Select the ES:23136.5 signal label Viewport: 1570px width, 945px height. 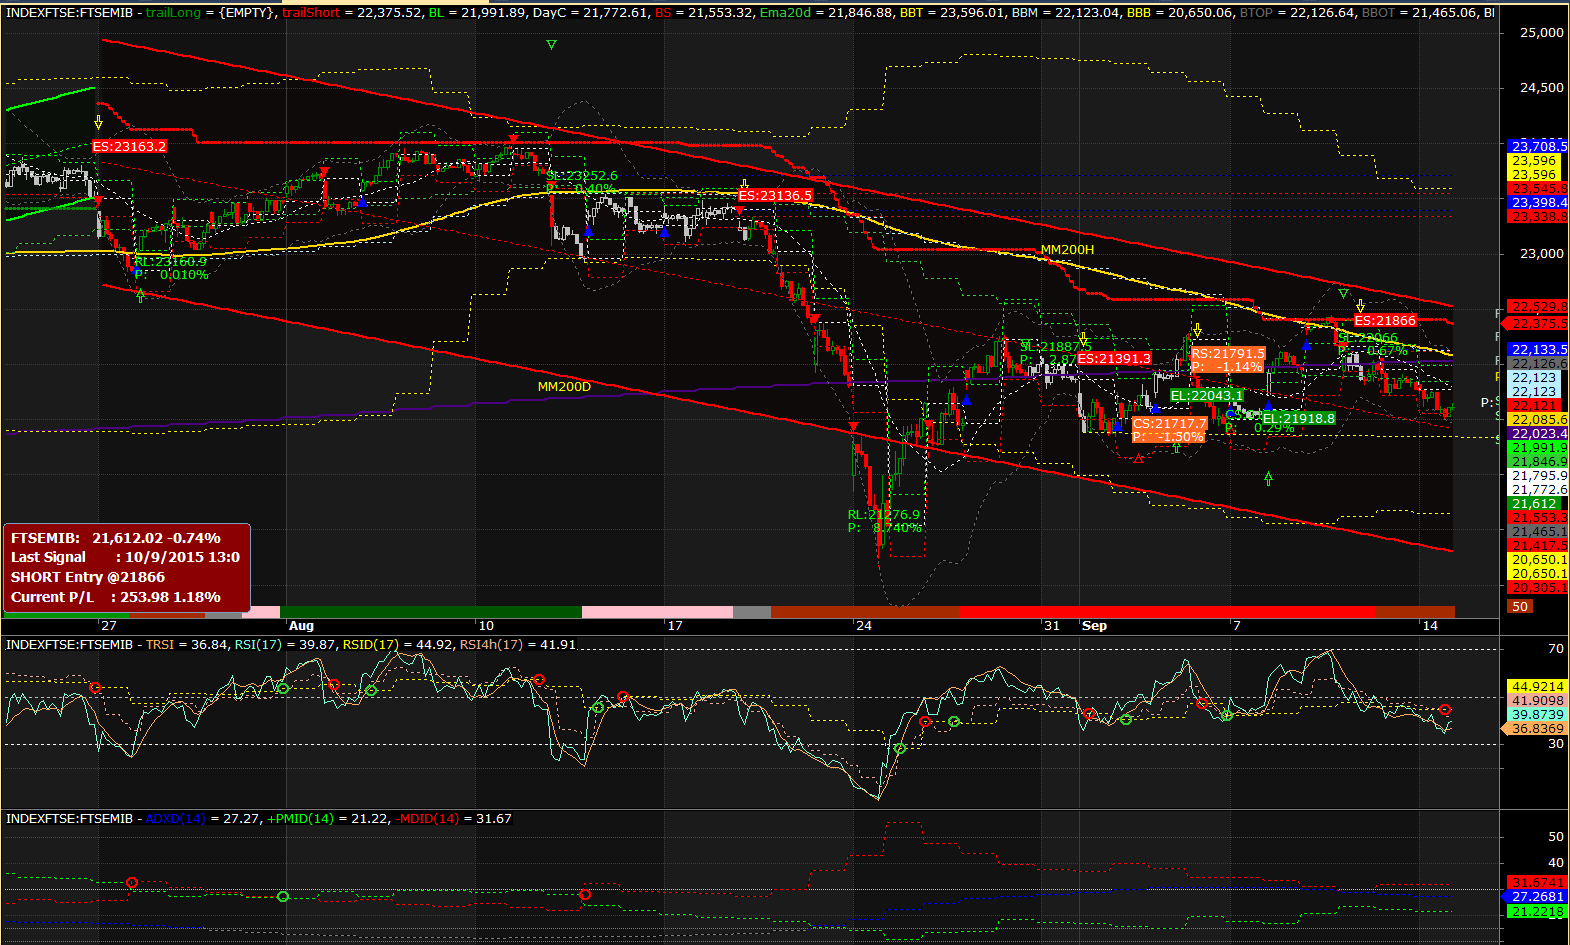click(x=775, y=195)
